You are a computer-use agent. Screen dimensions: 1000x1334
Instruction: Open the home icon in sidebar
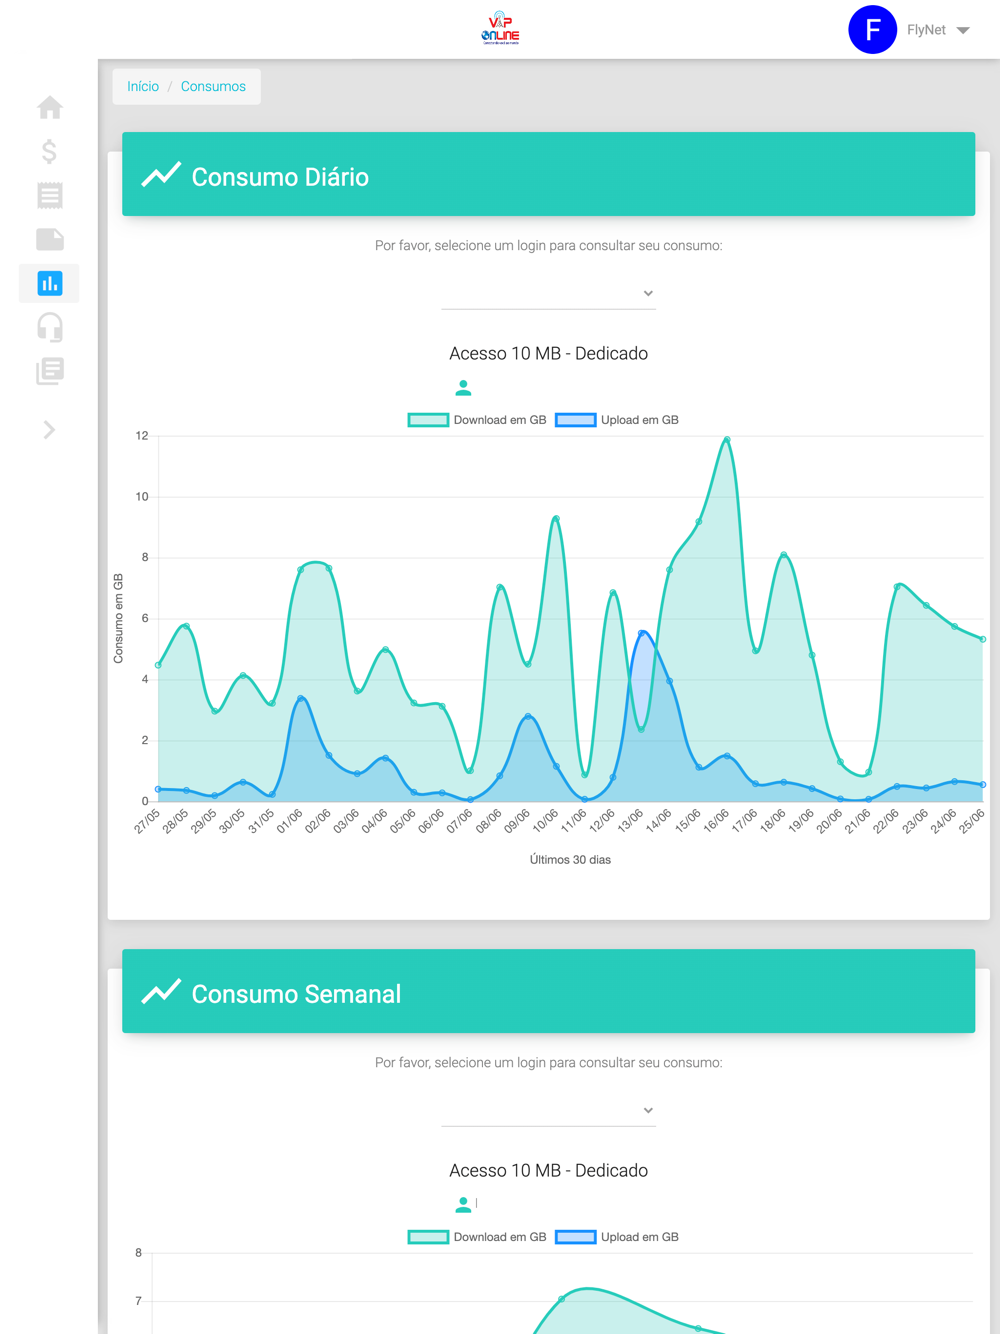point(50,107)
